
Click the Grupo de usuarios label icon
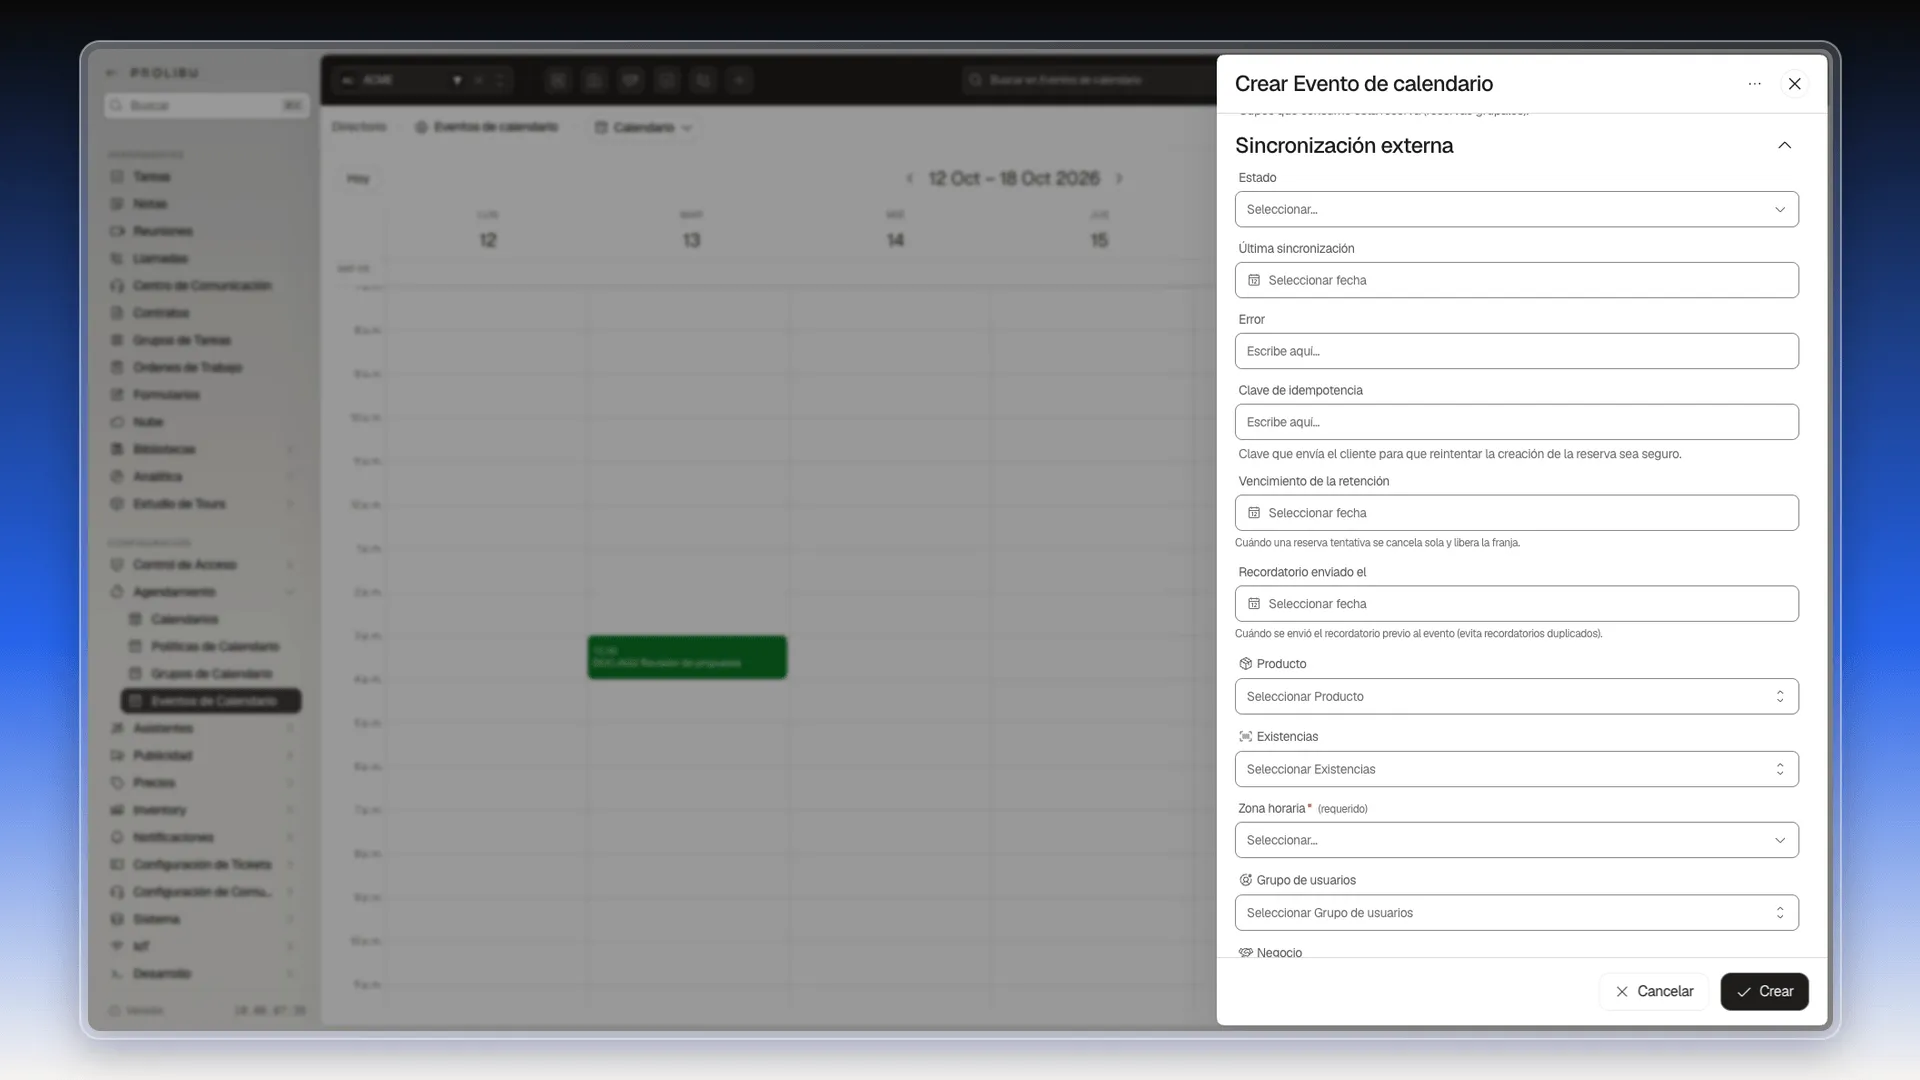[1245, 880]
